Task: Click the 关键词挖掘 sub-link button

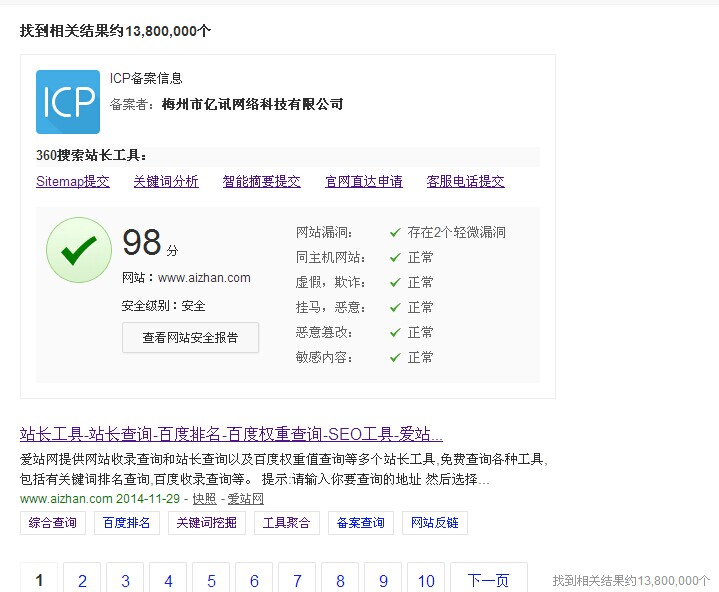Action: [205, 523]
